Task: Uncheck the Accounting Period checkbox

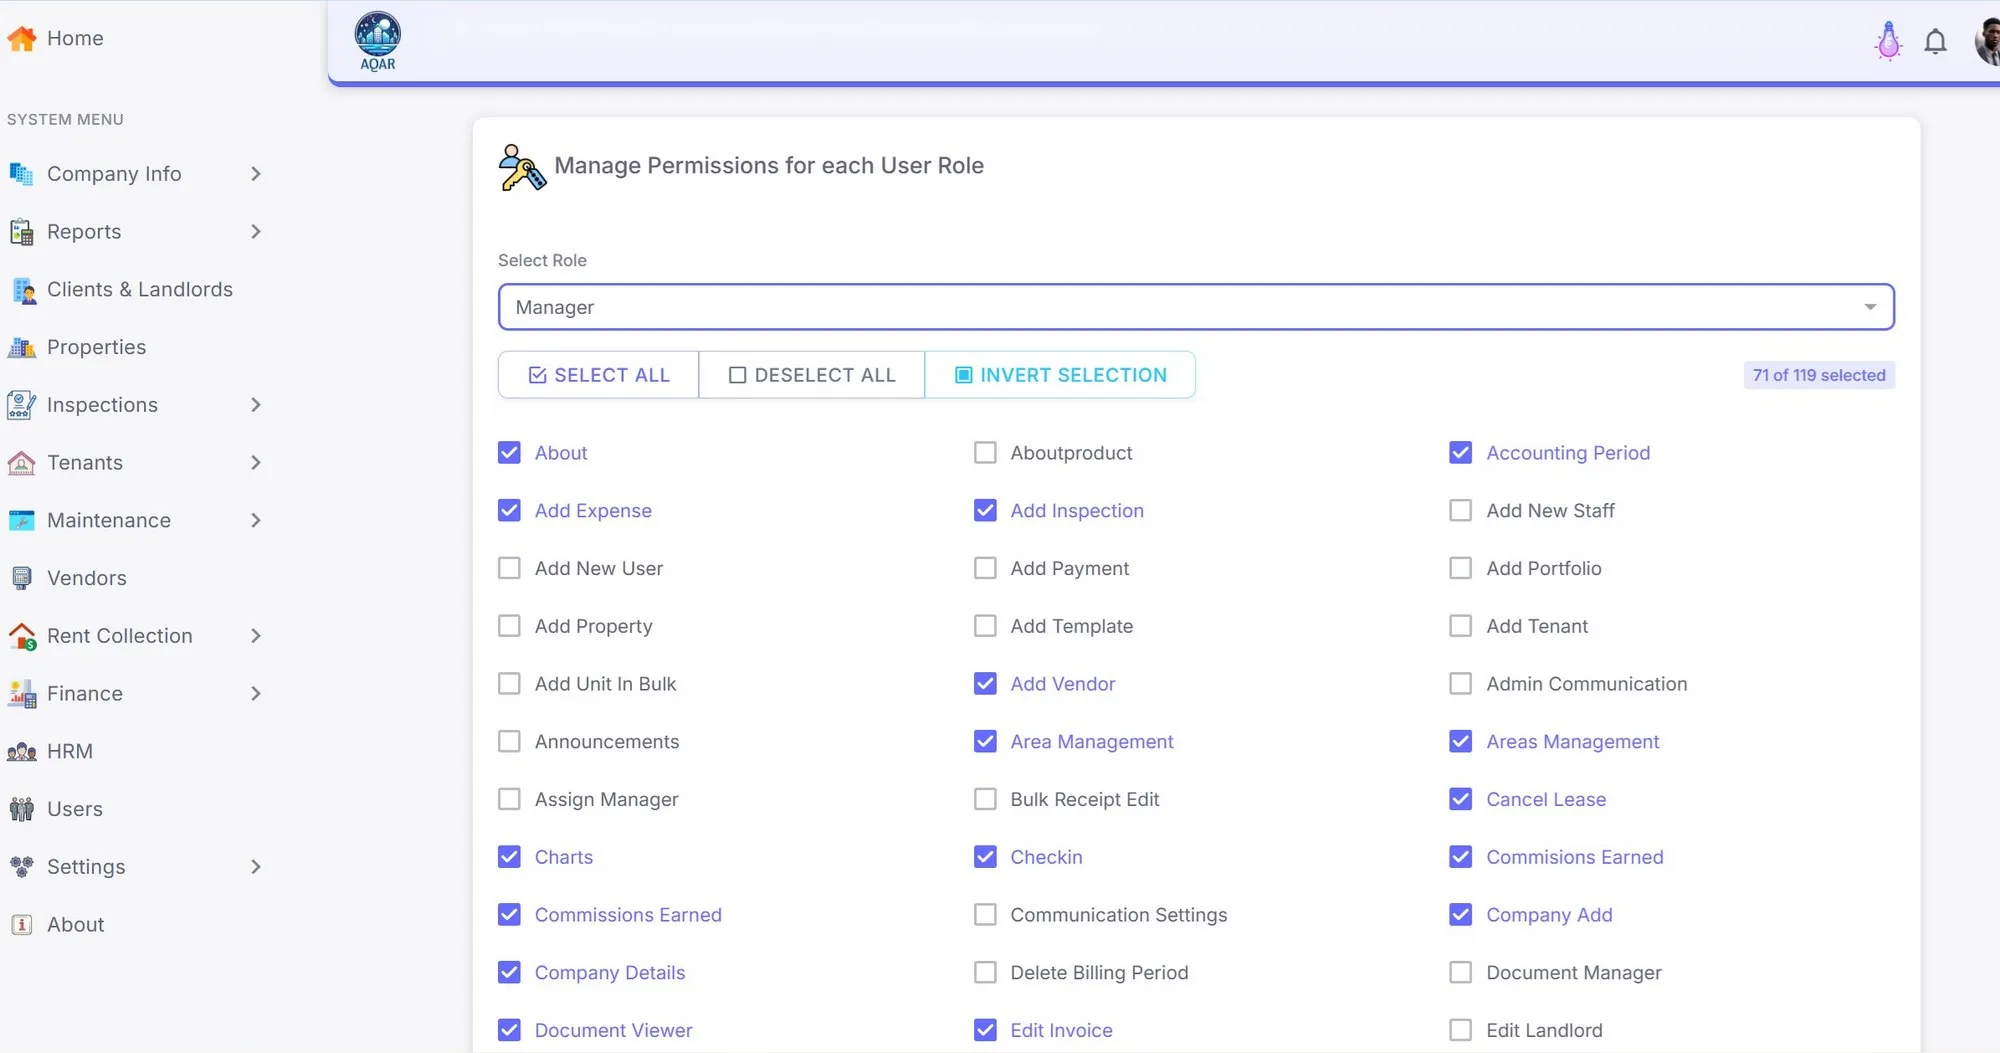Action: click(x=1460, y=453)
